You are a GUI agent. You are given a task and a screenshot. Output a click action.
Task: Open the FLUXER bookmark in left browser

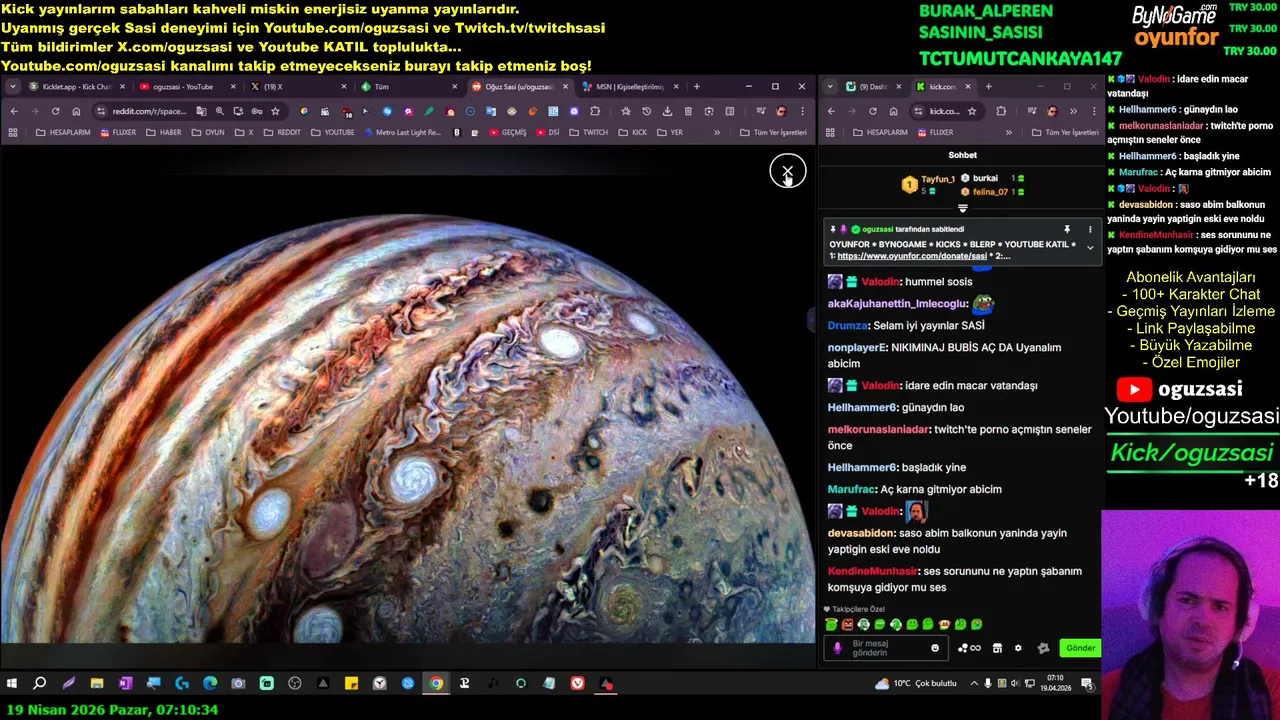click(x=118, y=132)
